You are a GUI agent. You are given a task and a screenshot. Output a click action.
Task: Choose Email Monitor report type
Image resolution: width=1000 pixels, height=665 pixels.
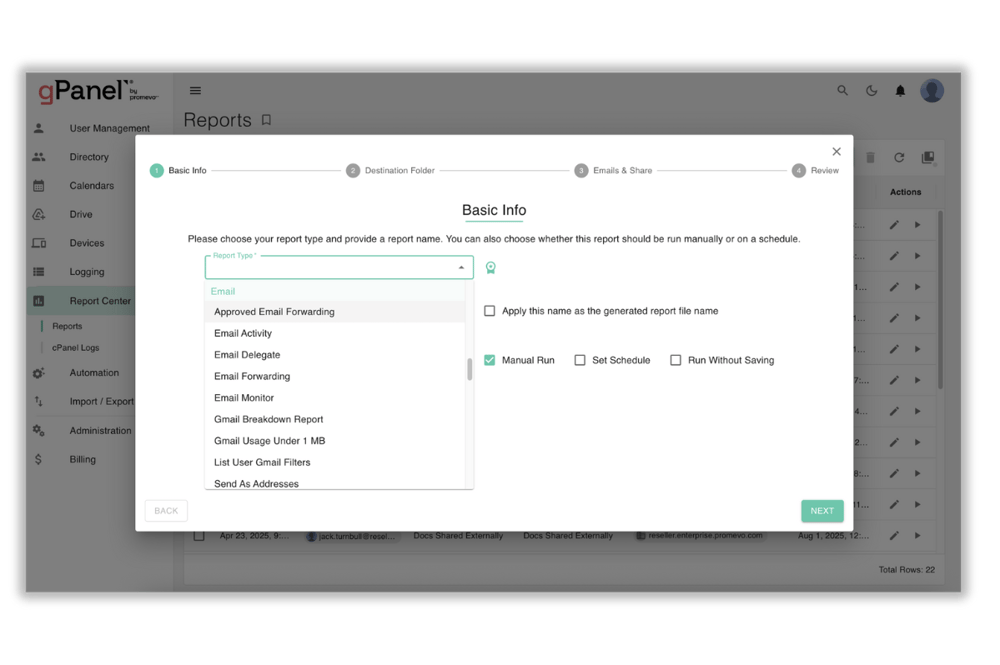(x=335, y=398)
